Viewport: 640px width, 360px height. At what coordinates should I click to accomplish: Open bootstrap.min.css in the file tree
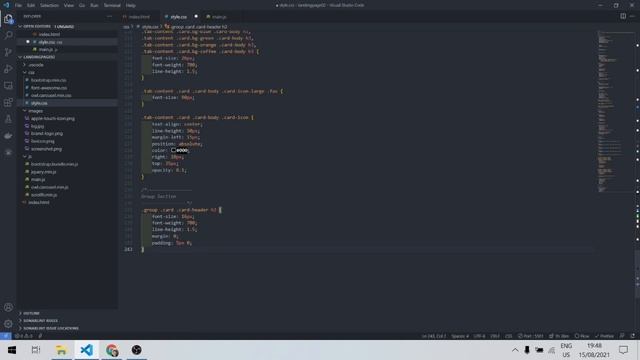(x=49, y=80)
